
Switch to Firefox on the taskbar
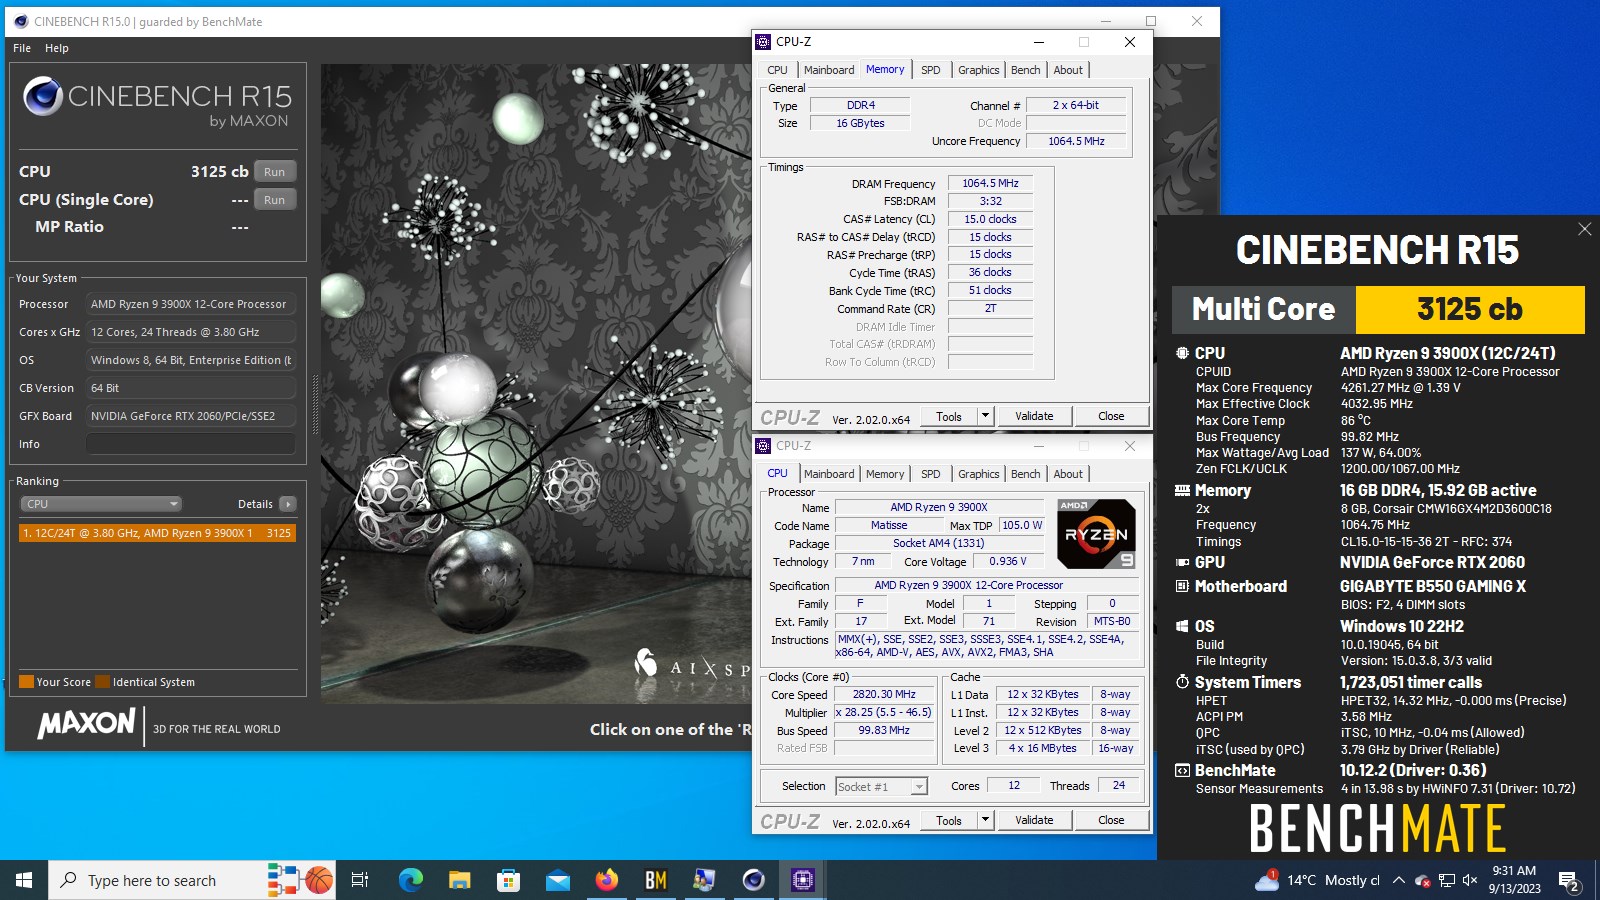pyautogui.click(x=606, y=880)
